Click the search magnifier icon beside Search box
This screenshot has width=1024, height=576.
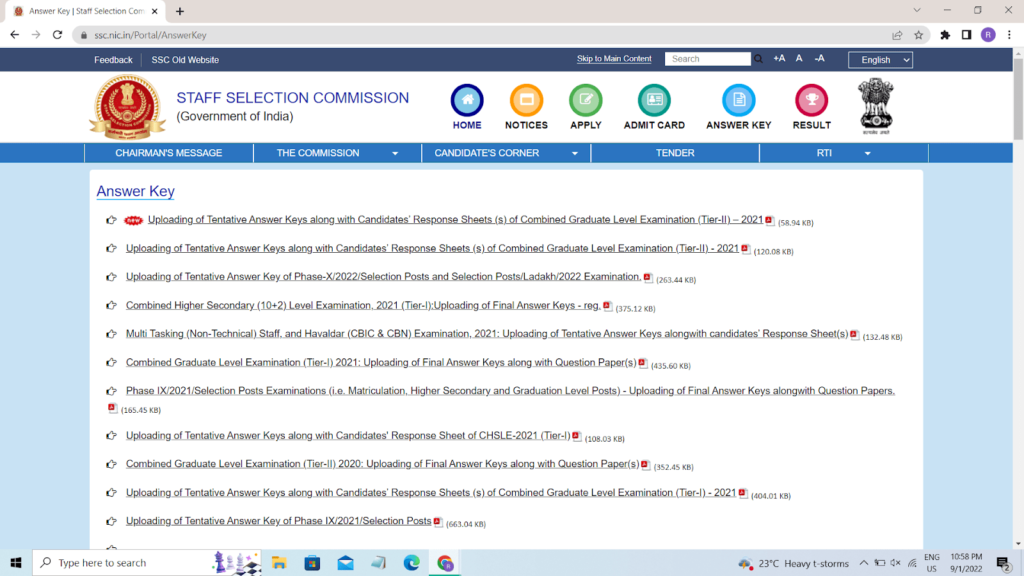point(759,59)
